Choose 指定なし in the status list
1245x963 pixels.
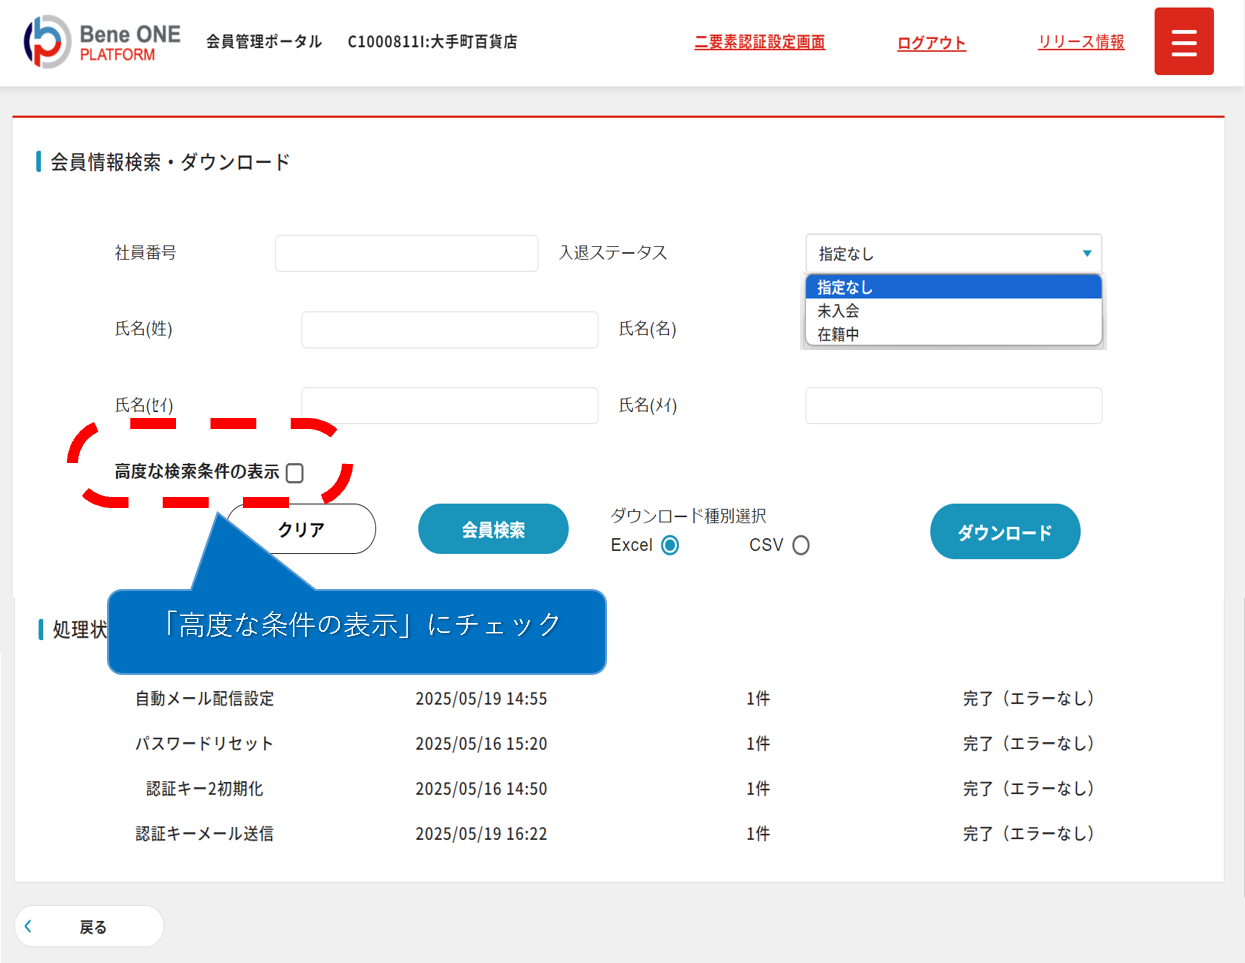point(952,287)
